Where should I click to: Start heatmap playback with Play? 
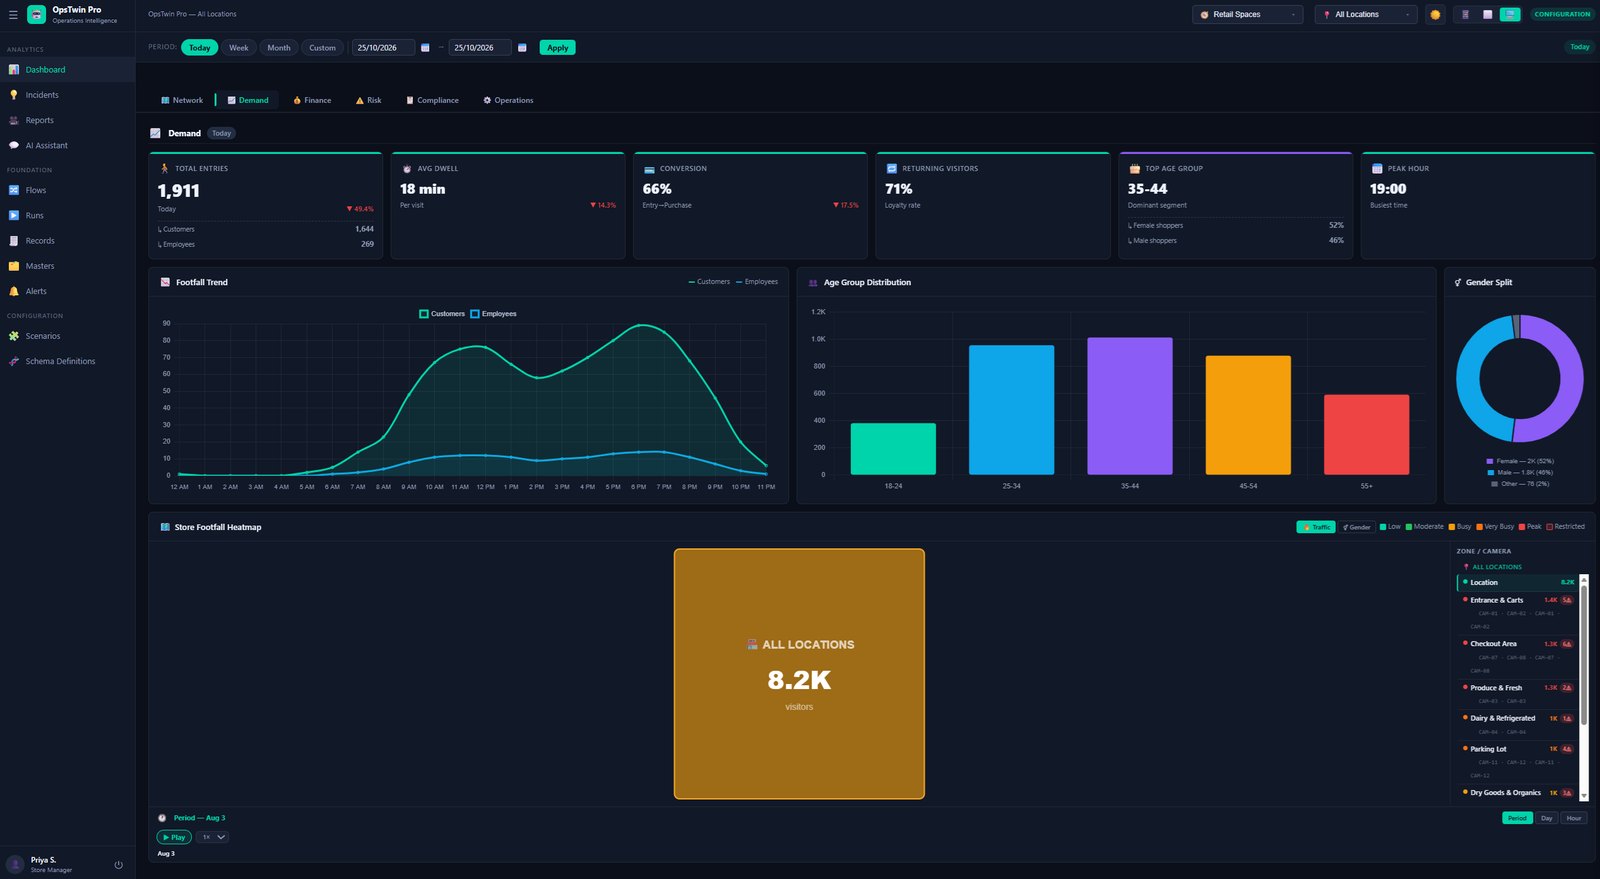coord(174,837)
